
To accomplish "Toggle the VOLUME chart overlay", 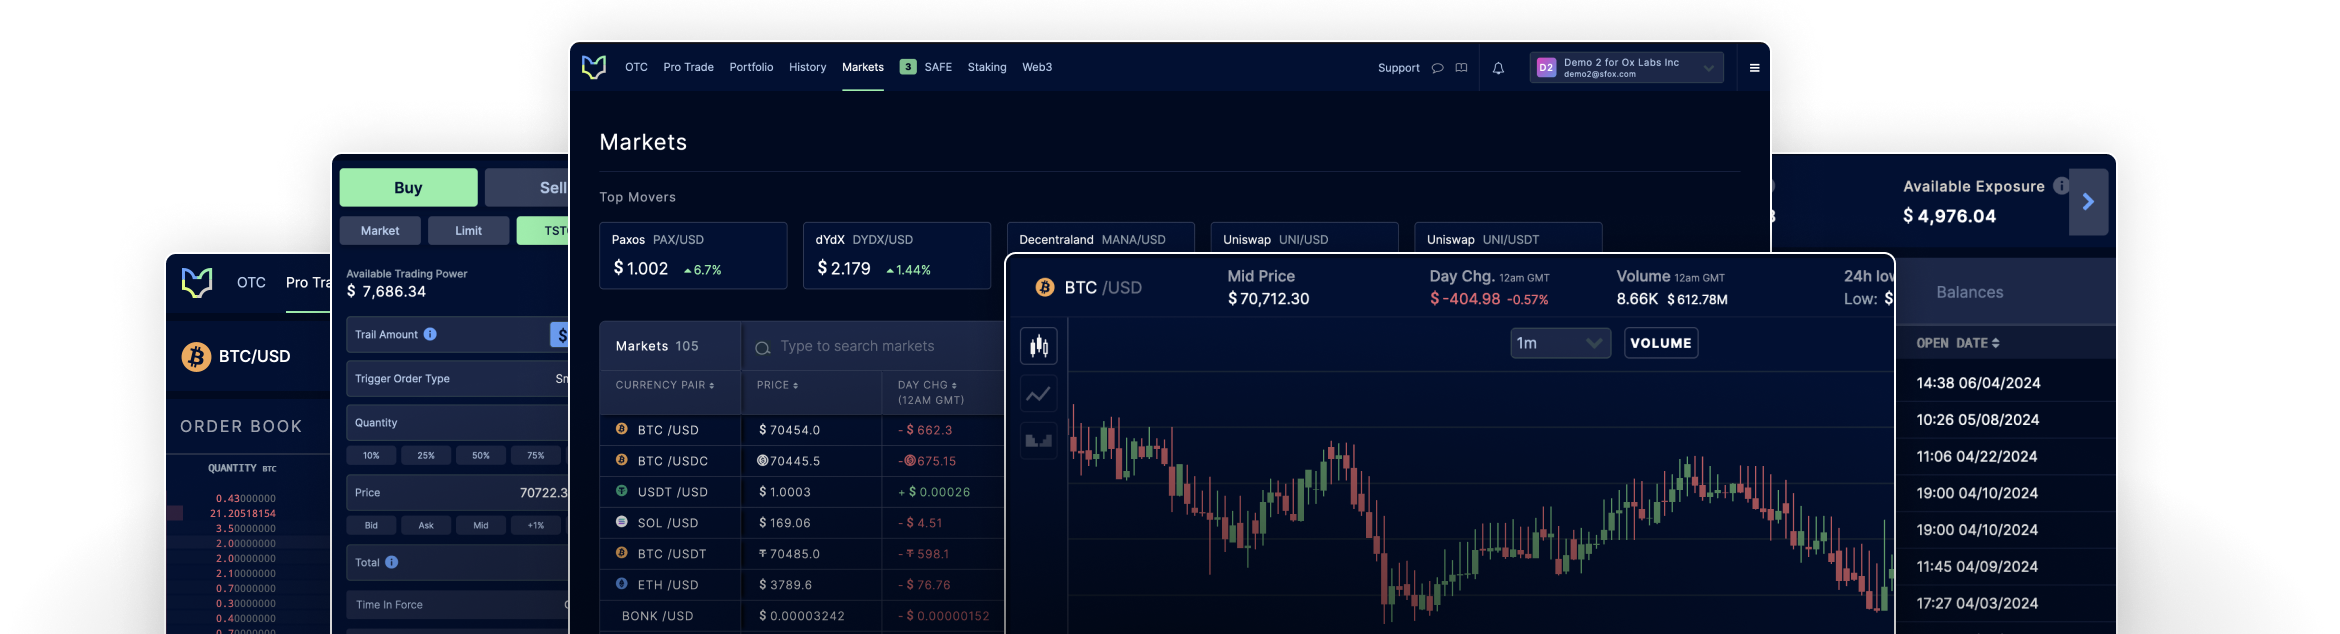I will 1660,343.
